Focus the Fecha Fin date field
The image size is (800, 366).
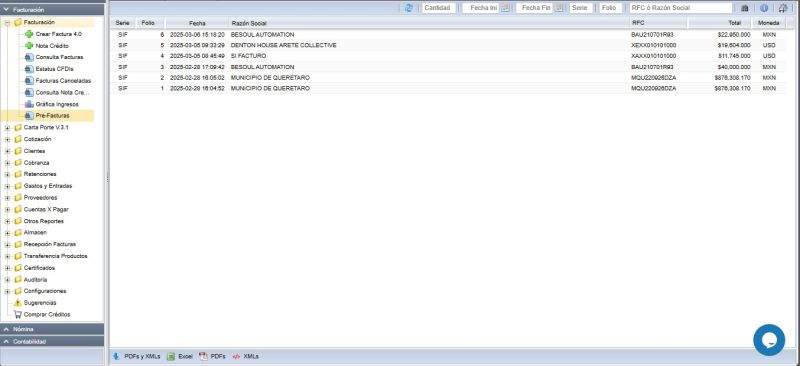pyautogui.click(x=535, y=8)
